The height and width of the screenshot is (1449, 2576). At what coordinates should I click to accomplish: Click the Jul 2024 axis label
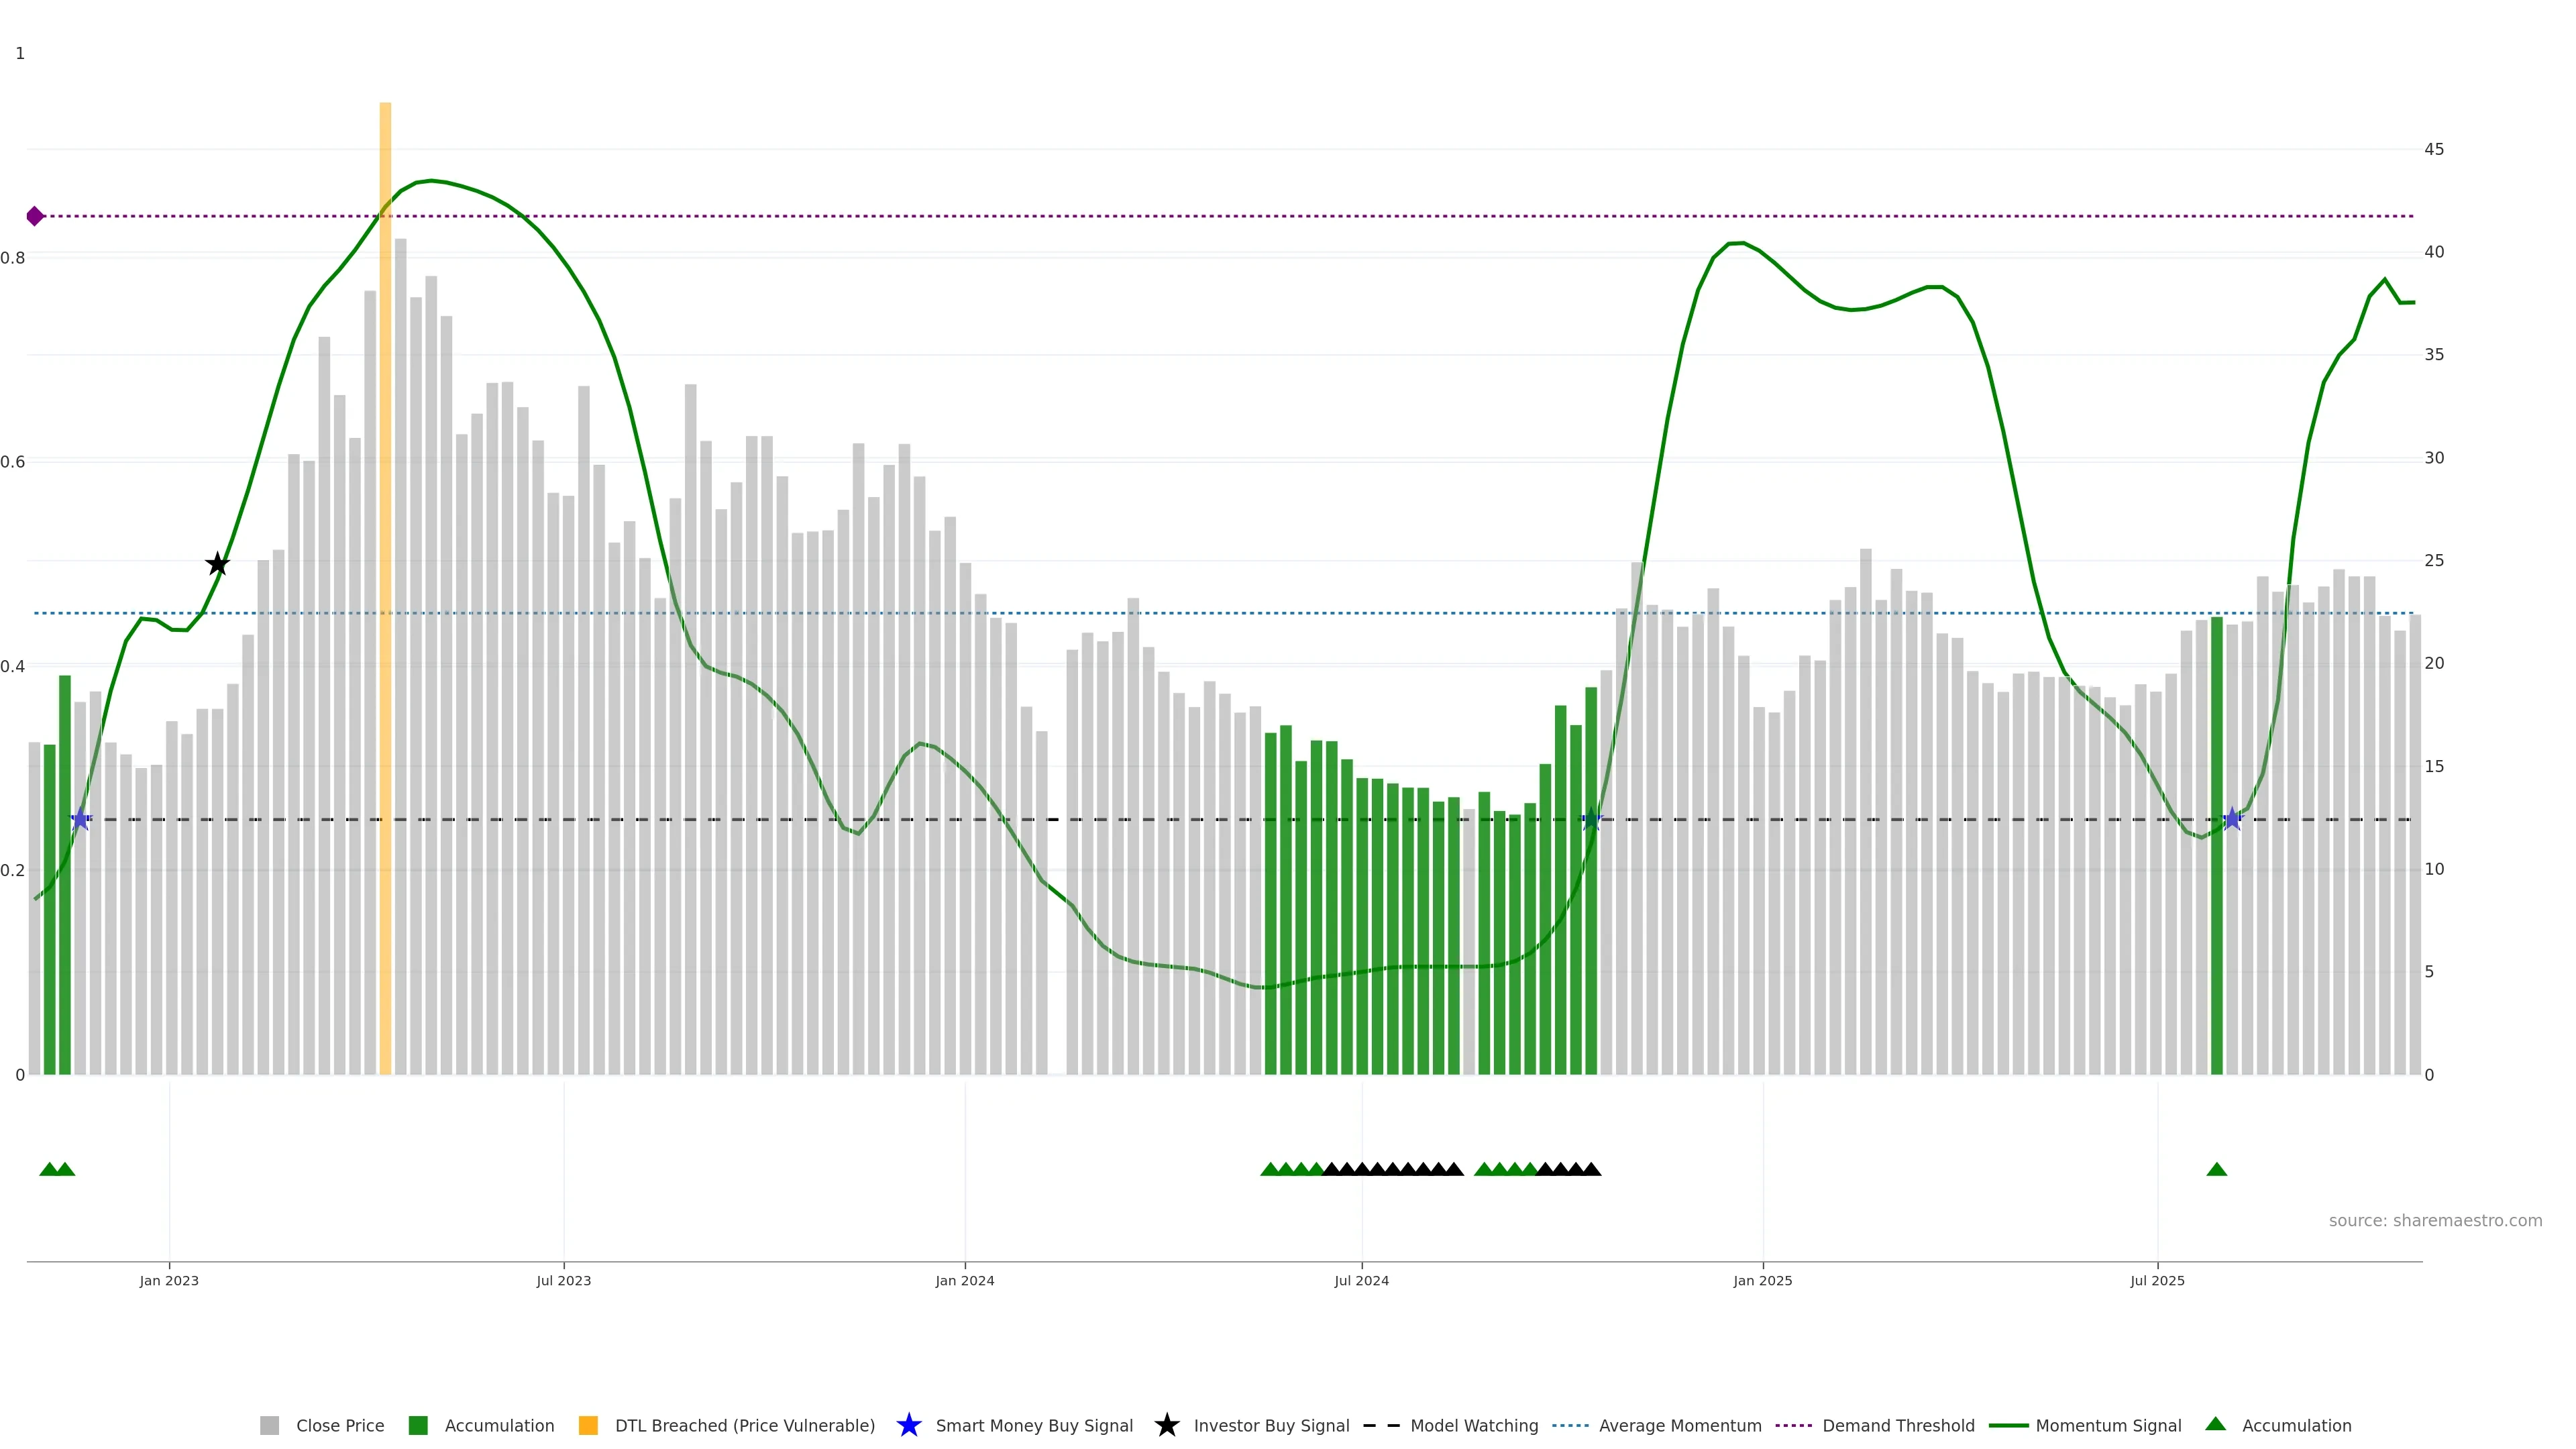(1361, 1281)
